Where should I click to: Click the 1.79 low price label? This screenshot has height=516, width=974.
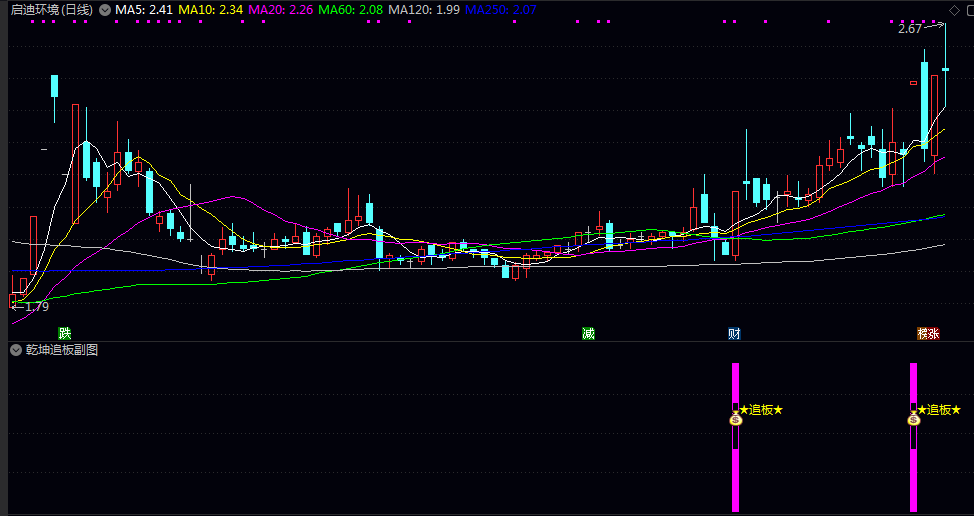coord(37,306)
